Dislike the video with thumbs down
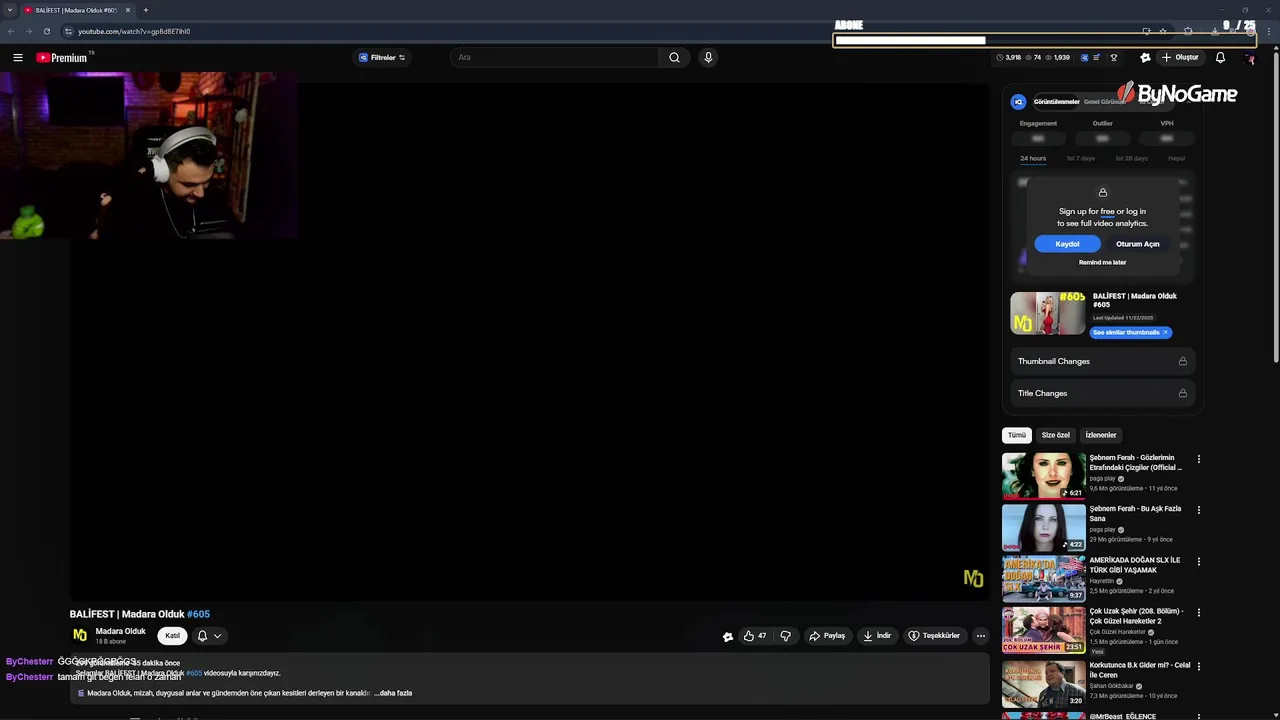 pos(785,636)
